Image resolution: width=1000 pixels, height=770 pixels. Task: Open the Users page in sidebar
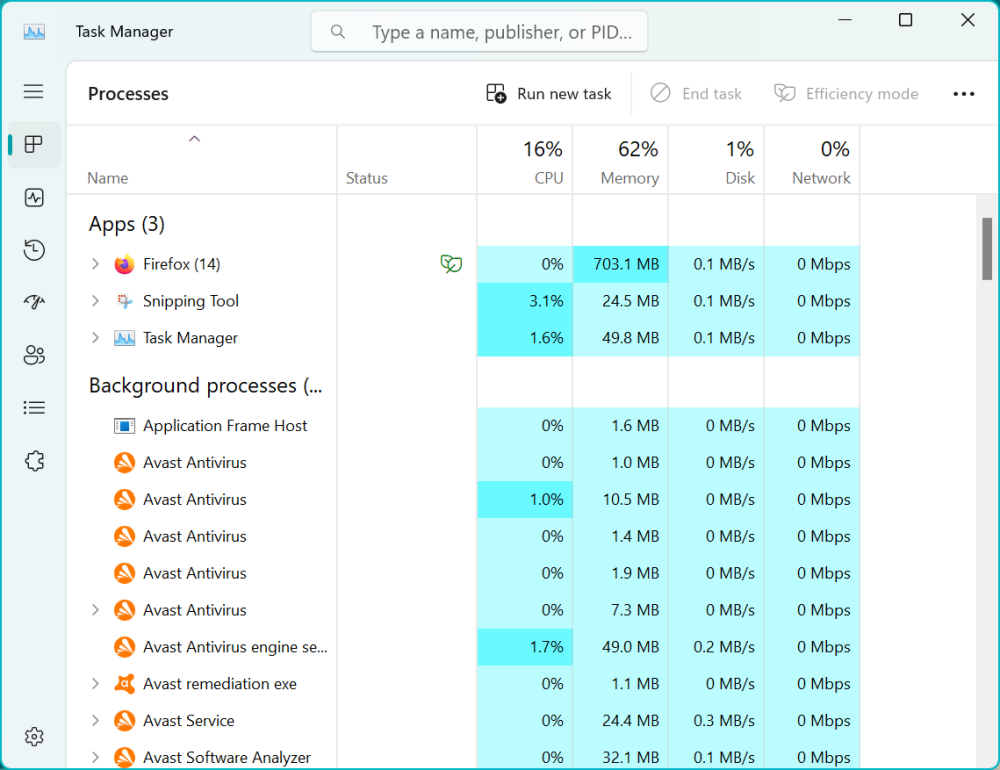(x=34, y=355)
